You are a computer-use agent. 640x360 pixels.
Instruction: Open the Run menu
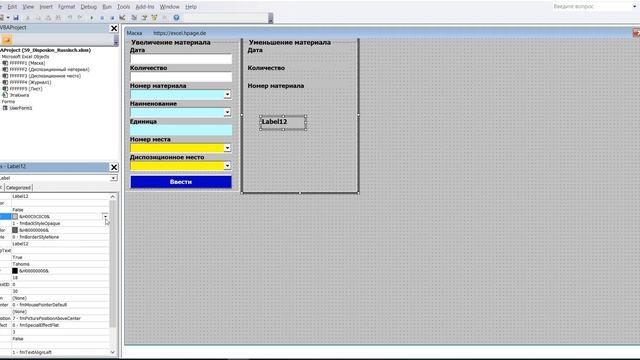[107, 7]
